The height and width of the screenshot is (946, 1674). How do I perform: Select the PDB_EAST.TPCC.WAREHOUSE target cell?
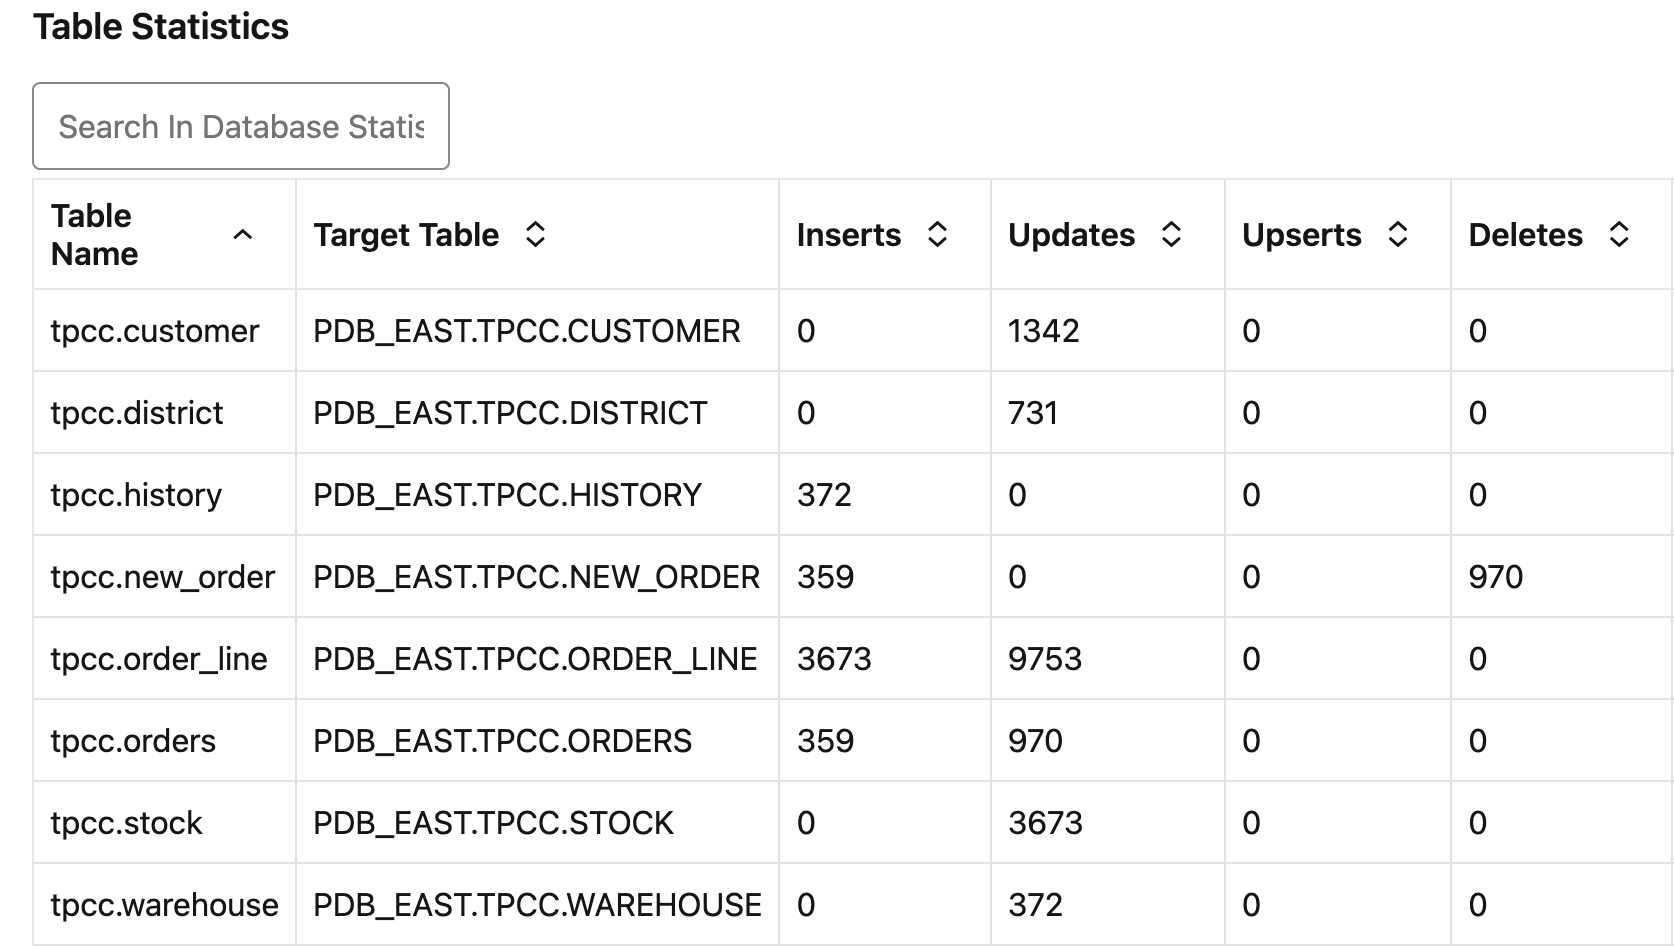[537, 905]
